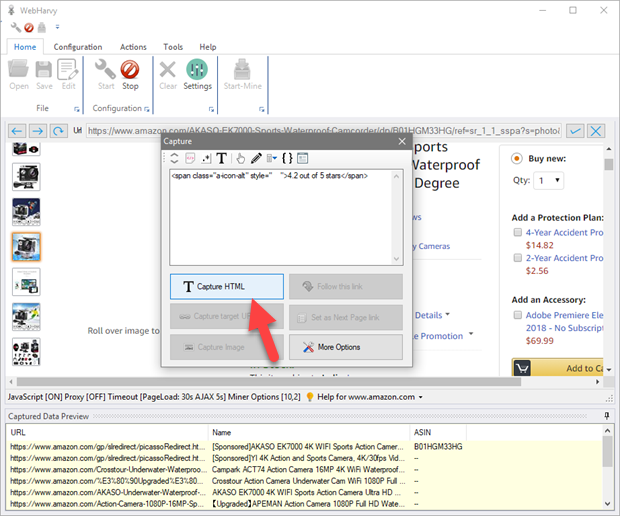Click the browser back arrow
The image size is (620, 516).
click(x=17, y=131)
